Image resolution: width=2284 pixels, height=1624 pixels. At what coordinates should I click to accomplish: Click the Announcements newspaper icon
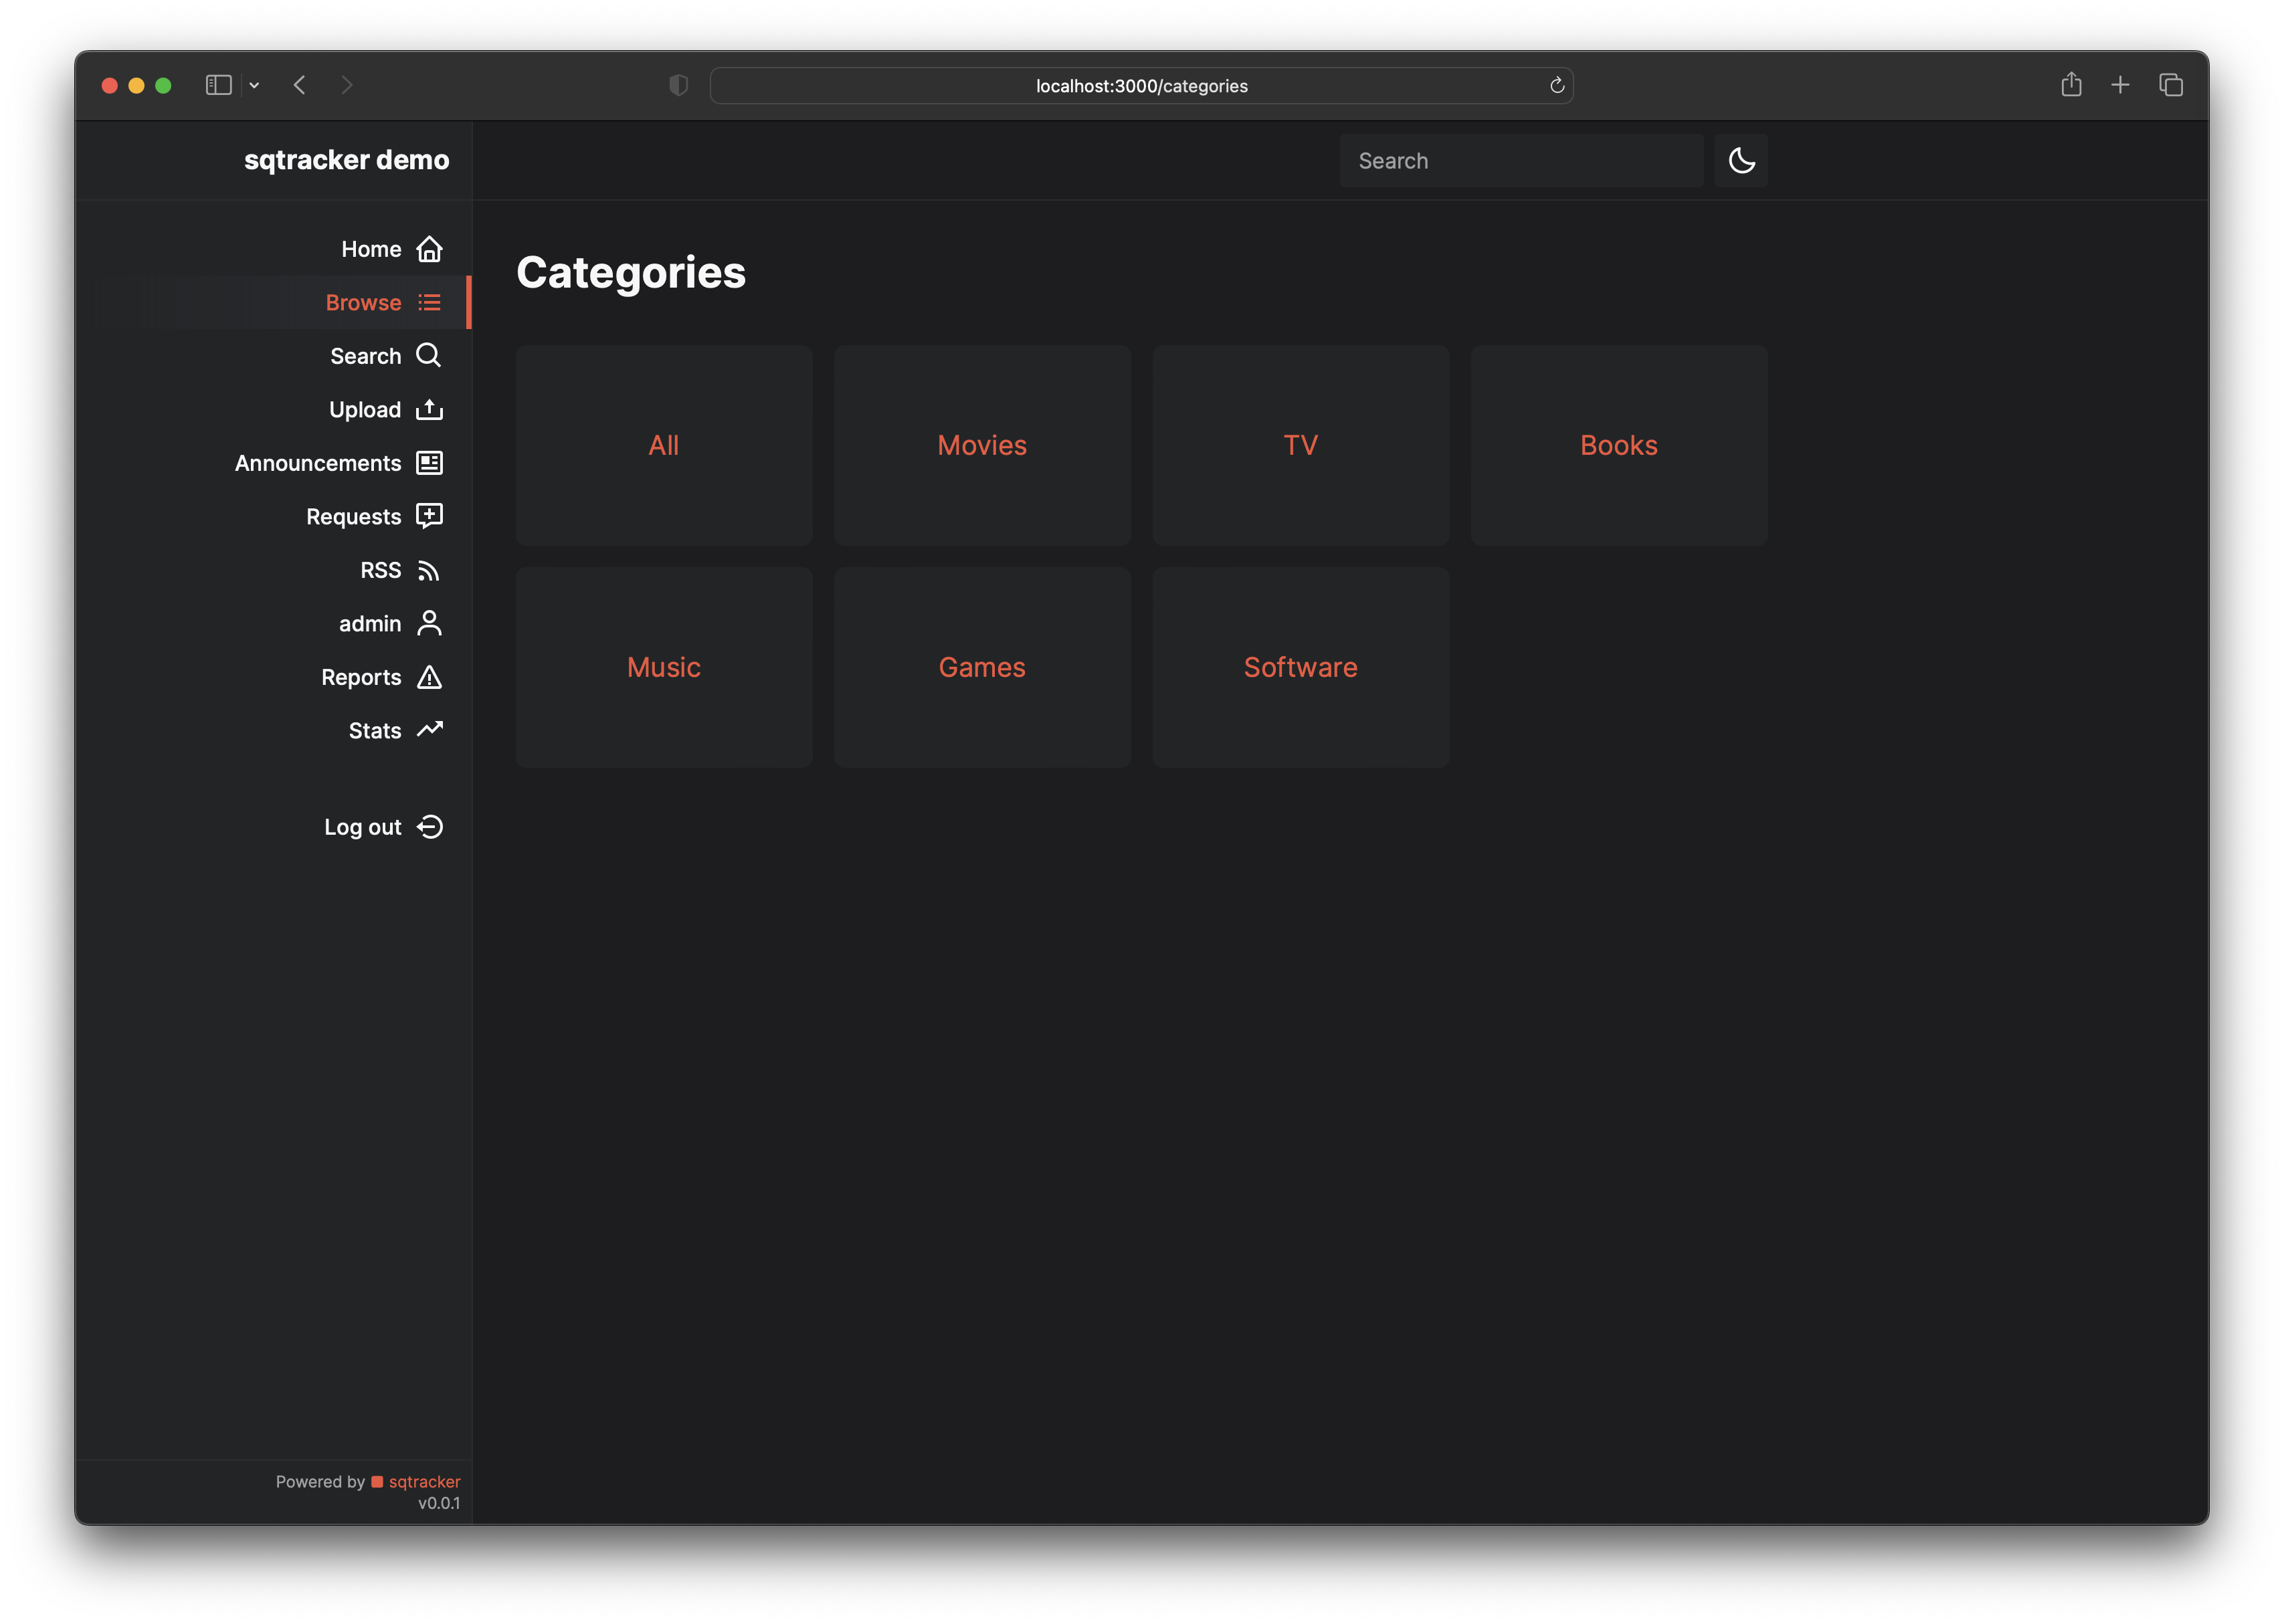point(429,463)
